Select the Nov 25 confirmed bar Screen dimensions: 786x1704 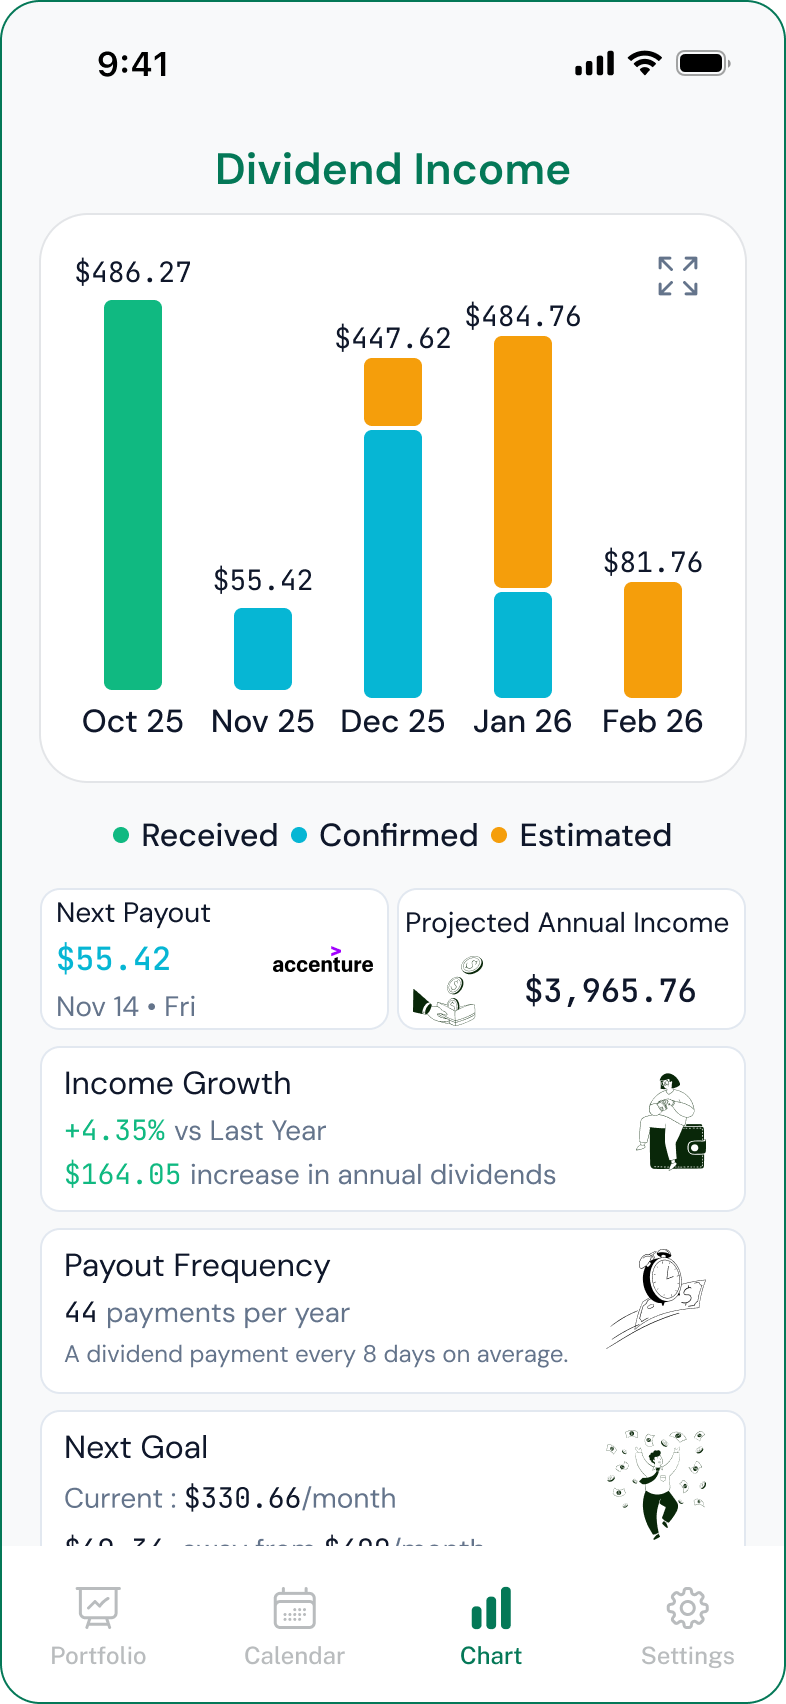coord(263,649)
